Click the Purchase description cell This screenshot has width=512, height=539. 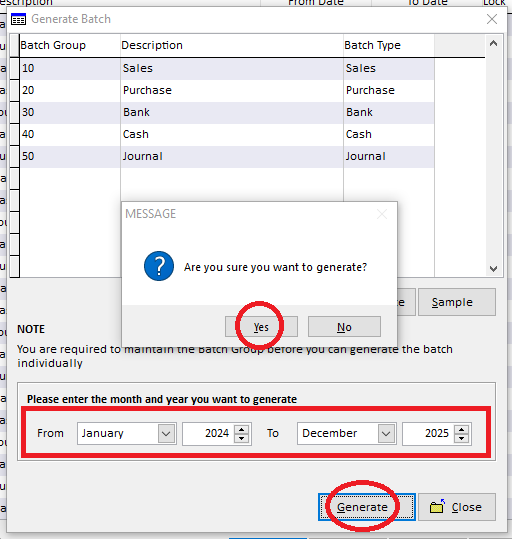pyautogui.click(x=232, y=90)
